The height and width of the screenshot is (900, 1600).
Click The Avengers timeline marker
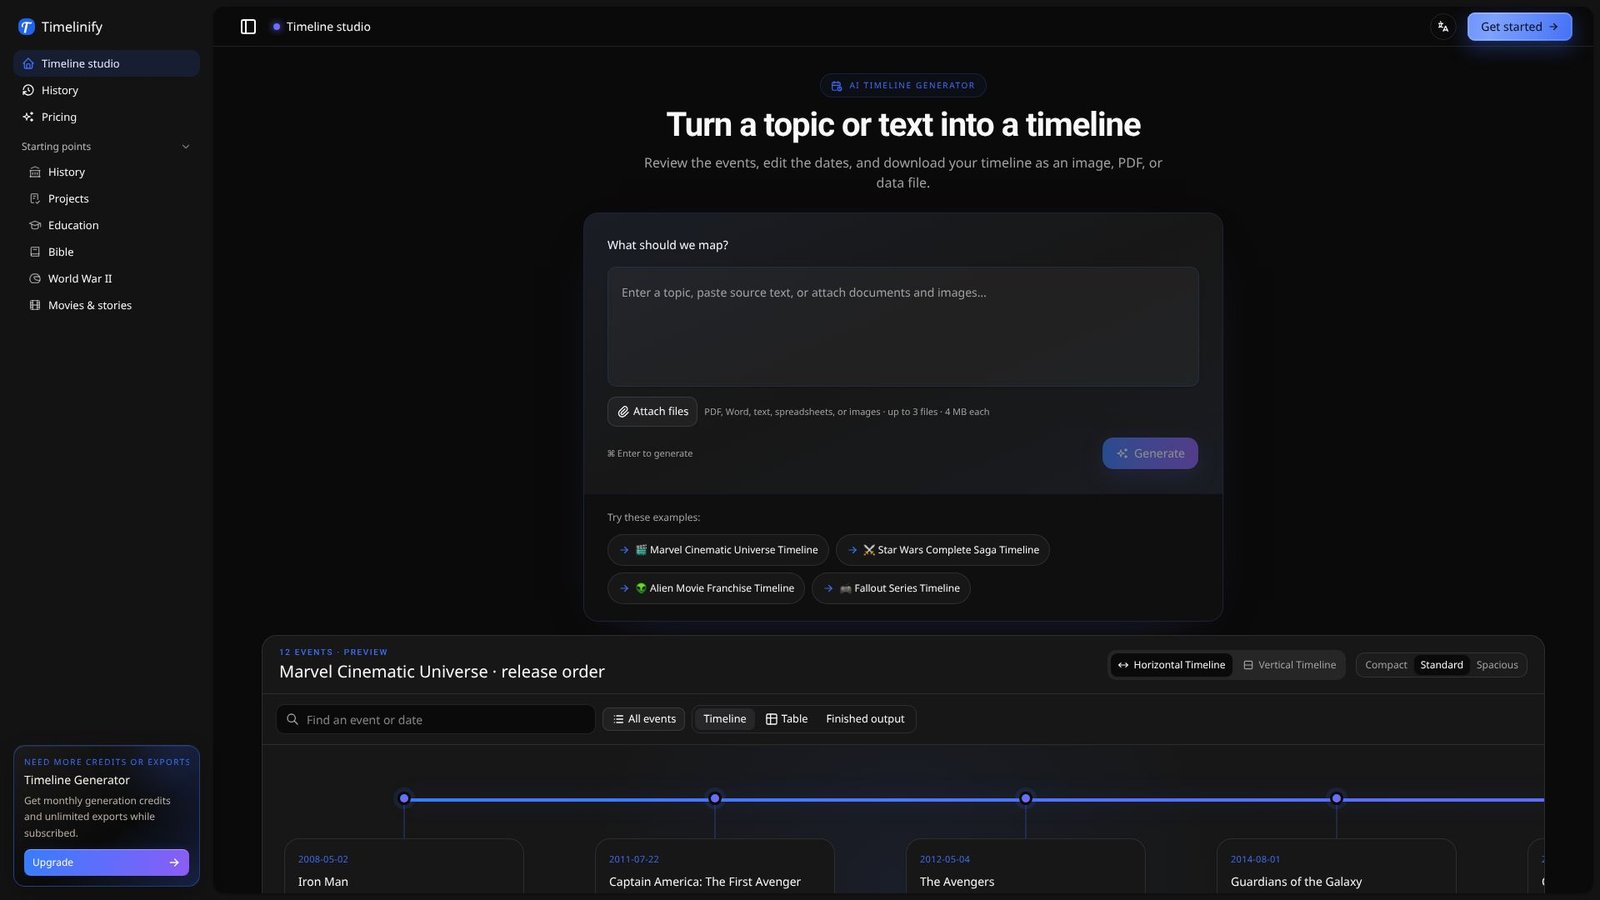(1025, 798)
